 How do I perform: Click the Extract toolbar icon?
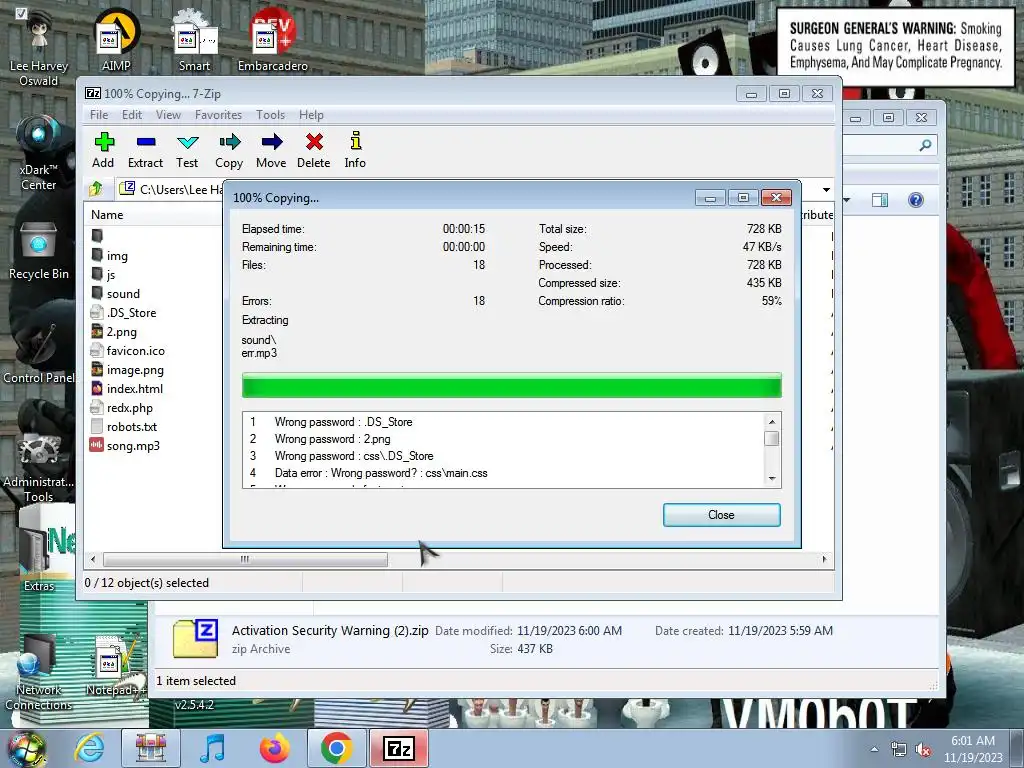point(145,150)
